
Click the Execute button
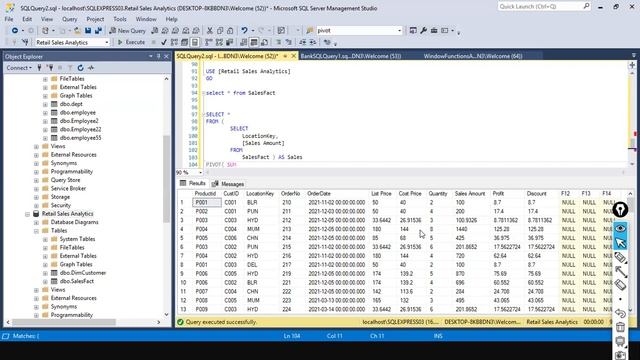[x=131, y=42]
